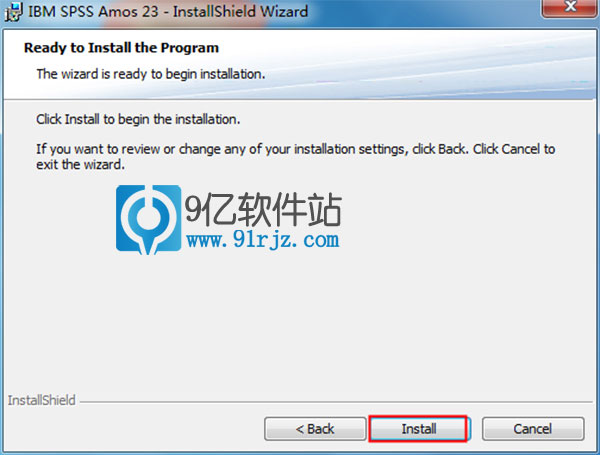
Task: Click the www.91rjz.com watermark address
Action: 262,240
